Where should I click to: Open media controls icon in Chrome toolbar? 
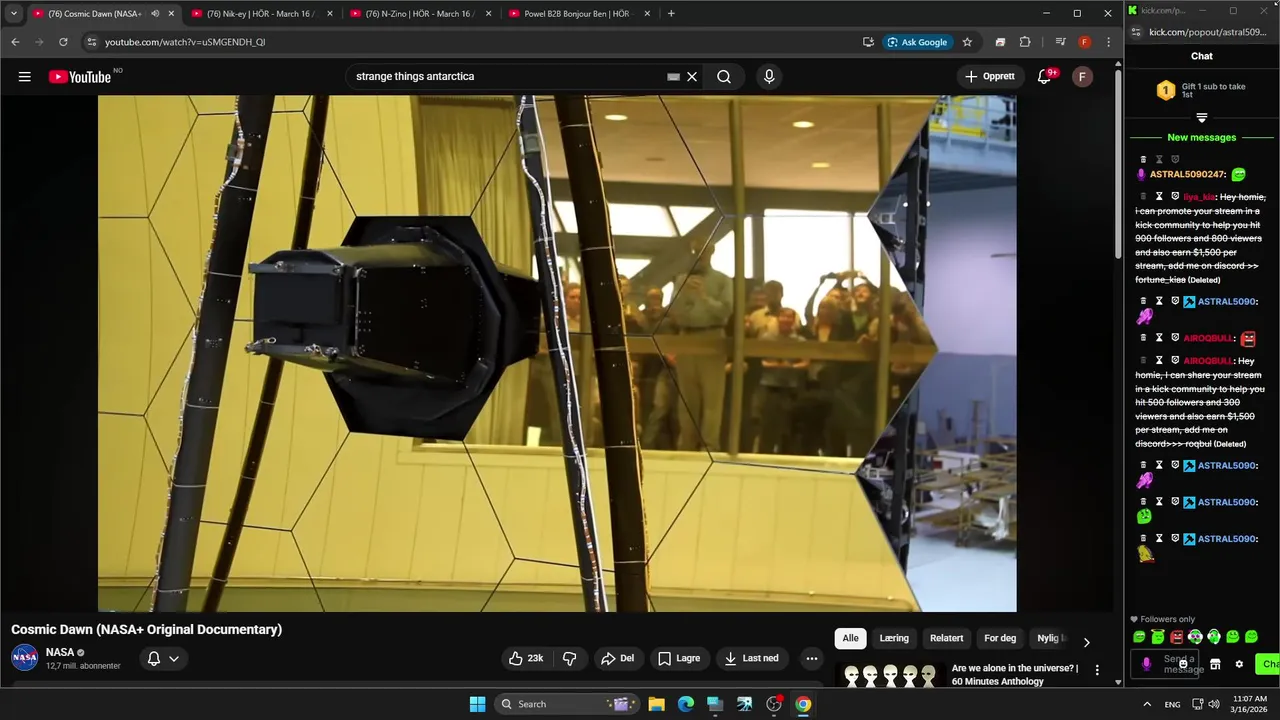tap(1060, 42)
